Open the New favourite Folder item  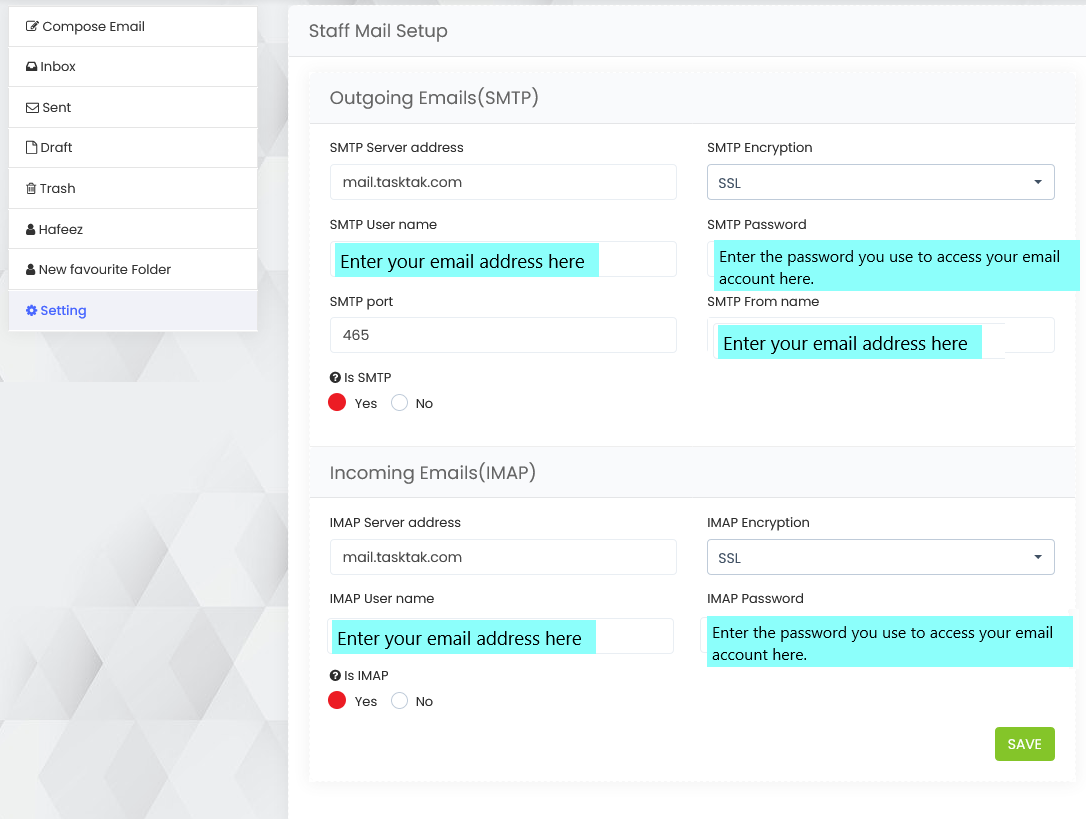pyautogui.click(x=104, y=270)
